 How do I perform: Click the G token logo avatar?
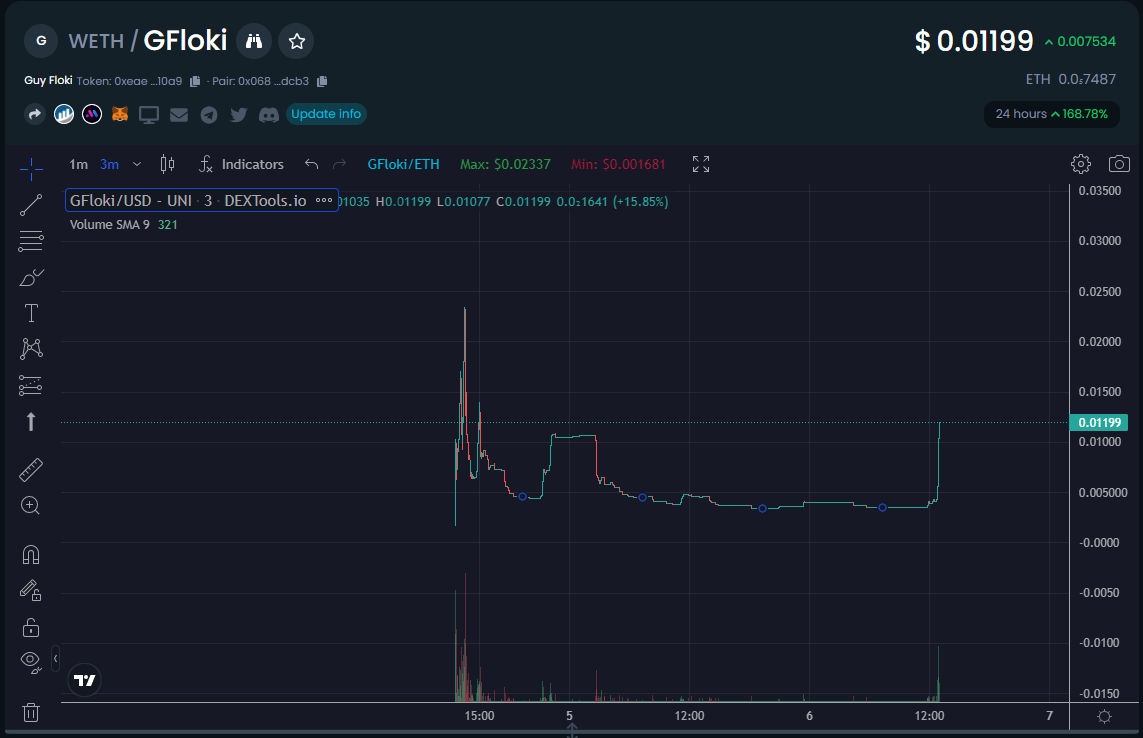tap(41, 41)
